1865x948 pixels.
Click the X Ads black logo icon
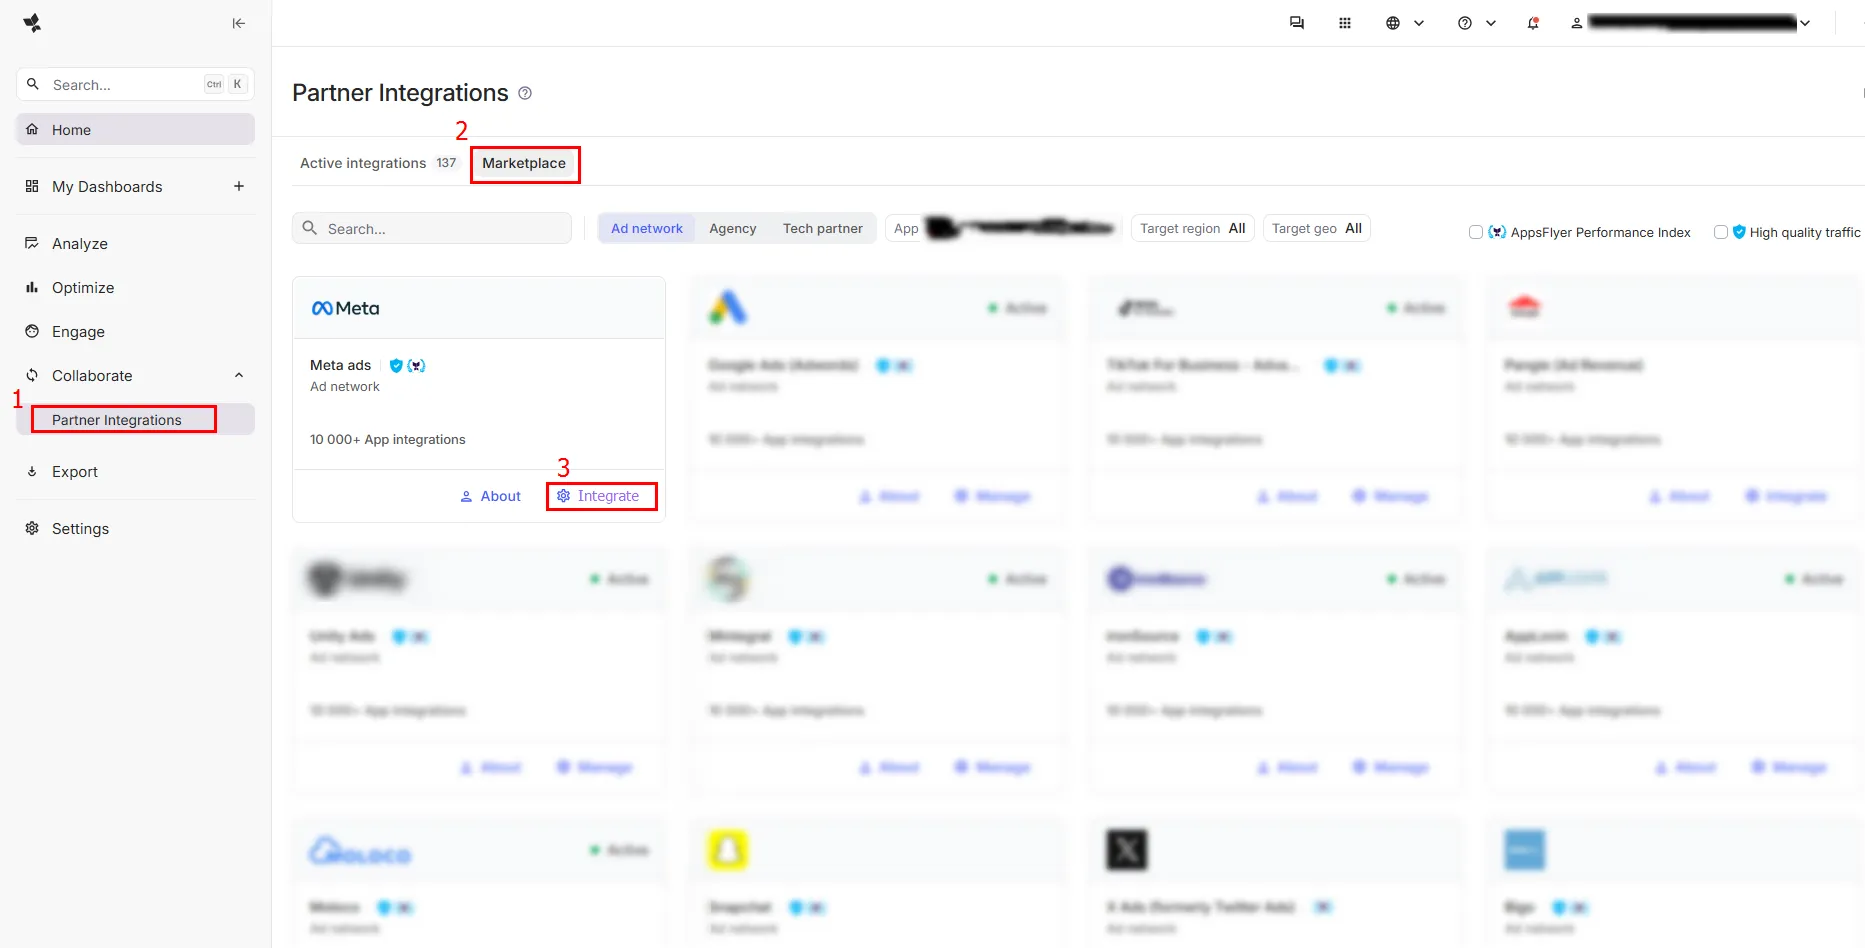[1127, 850]
